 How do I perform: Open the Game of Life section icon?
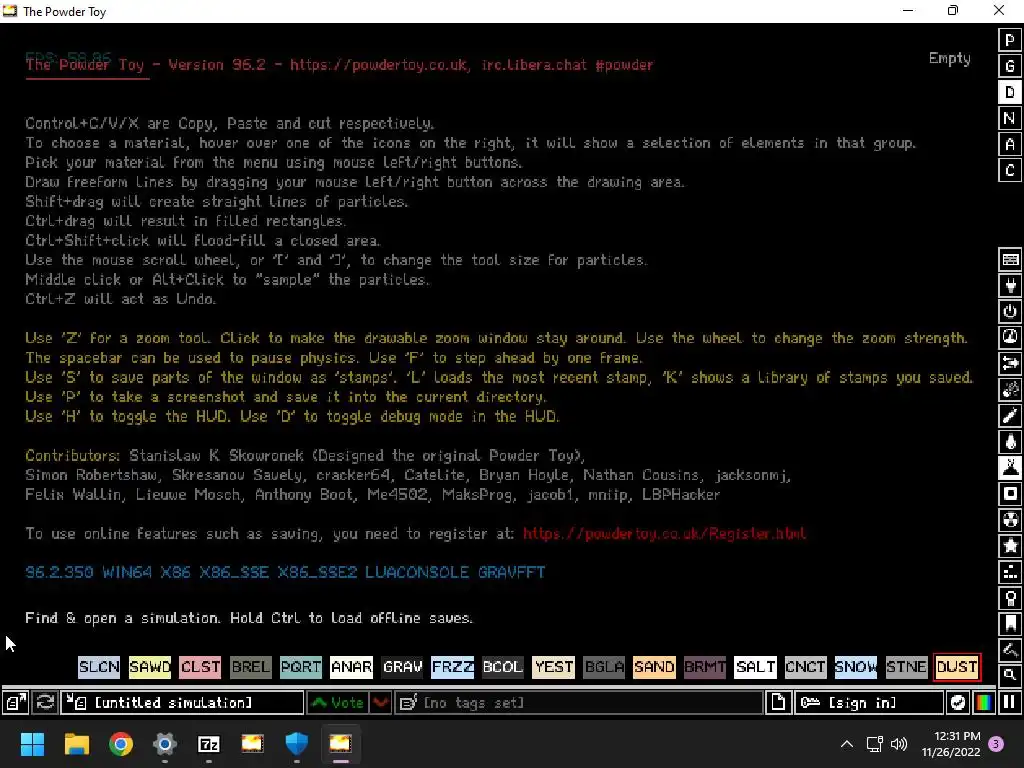pyautogui.click(x=1010, y=573)
